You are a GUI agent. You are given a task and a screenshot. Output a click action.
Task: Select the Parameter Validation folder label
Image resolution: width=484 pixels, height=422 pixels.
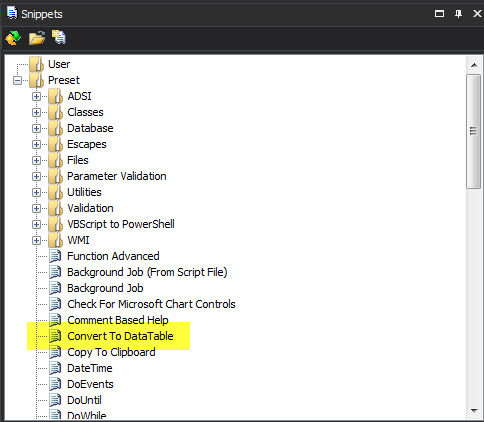coord(117,176)
